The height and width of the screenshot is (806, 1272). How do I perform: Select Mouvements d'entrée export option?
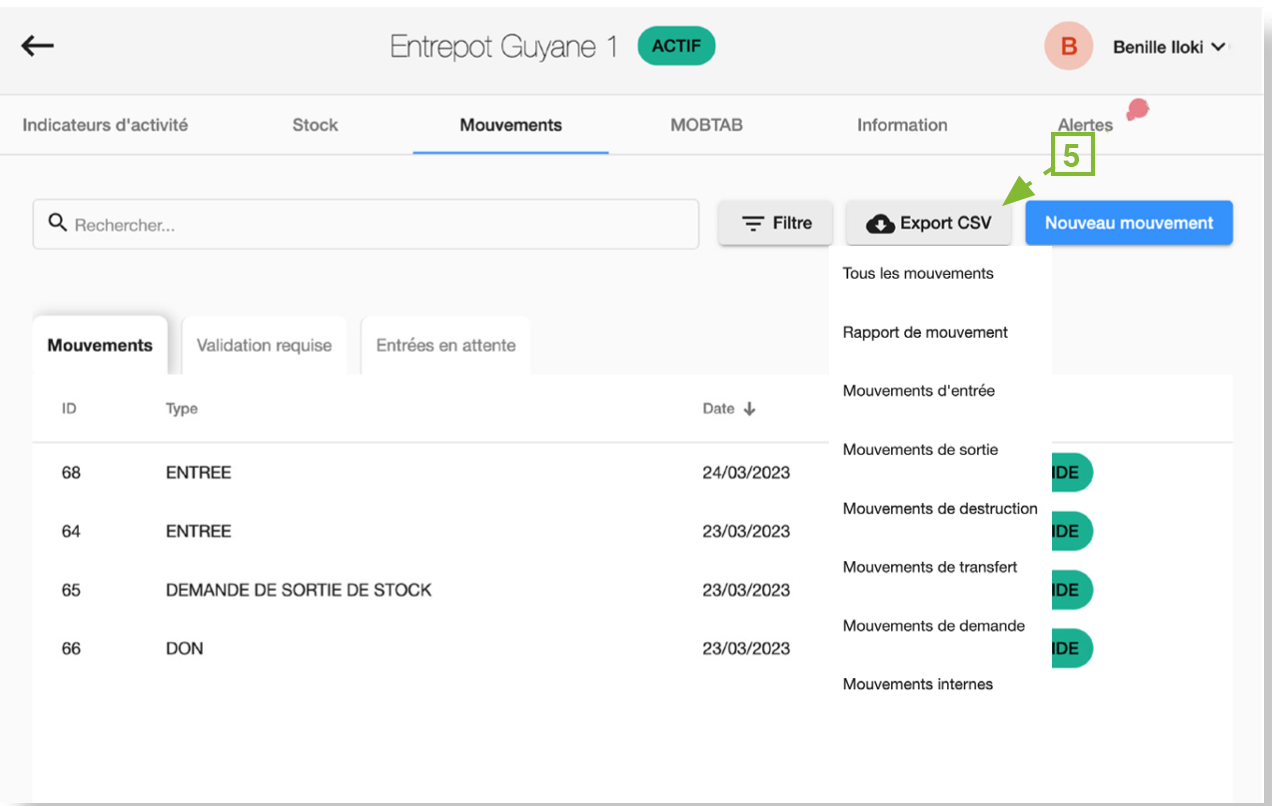click(918, 391)
